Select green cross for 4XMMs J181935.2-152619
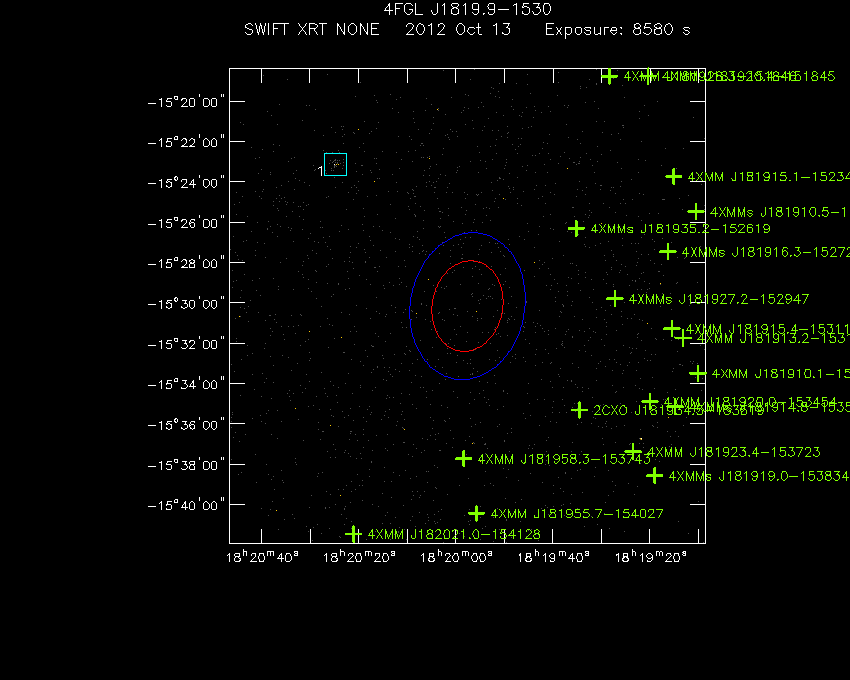The image size is (850, 680). [x=576, y=228]
